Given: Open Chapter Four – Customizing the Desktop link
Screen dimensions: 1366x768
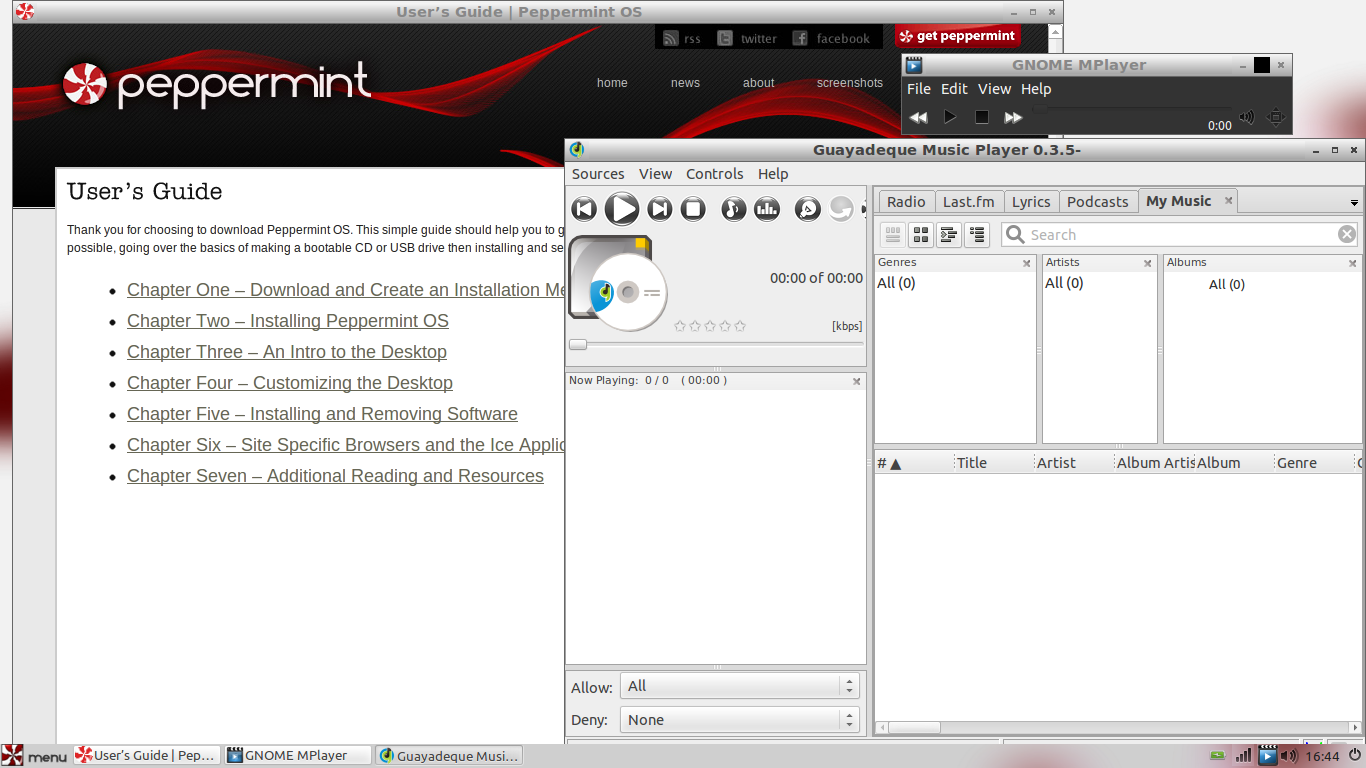Looking at the screenshot, I should click(x=290, y=383).
